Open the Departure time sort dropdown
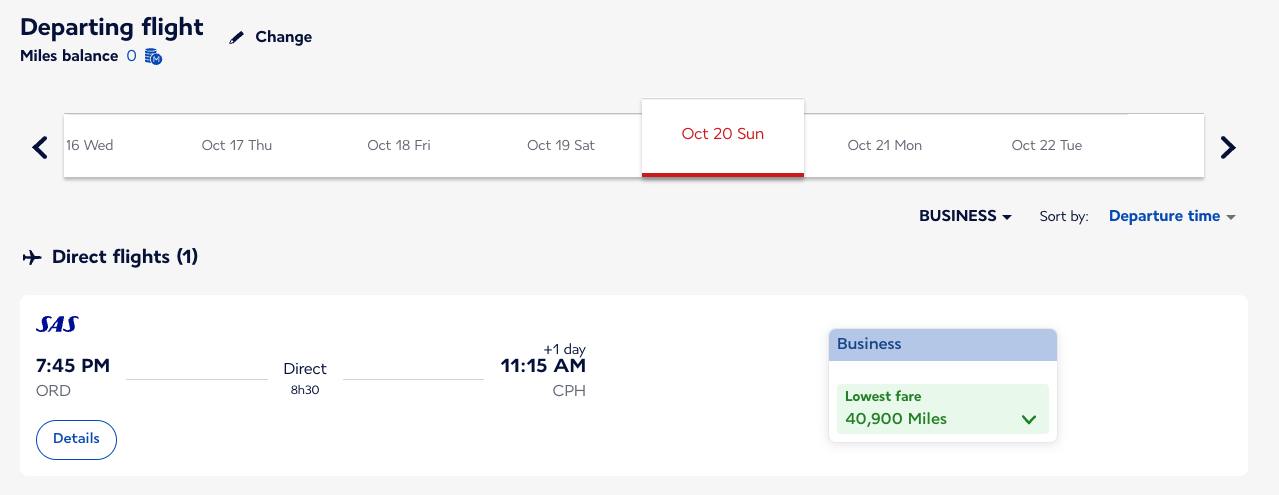Image resolution: width=1279 pixels, height=495 pixels. pyautogui.click(x=1172, y=216)
